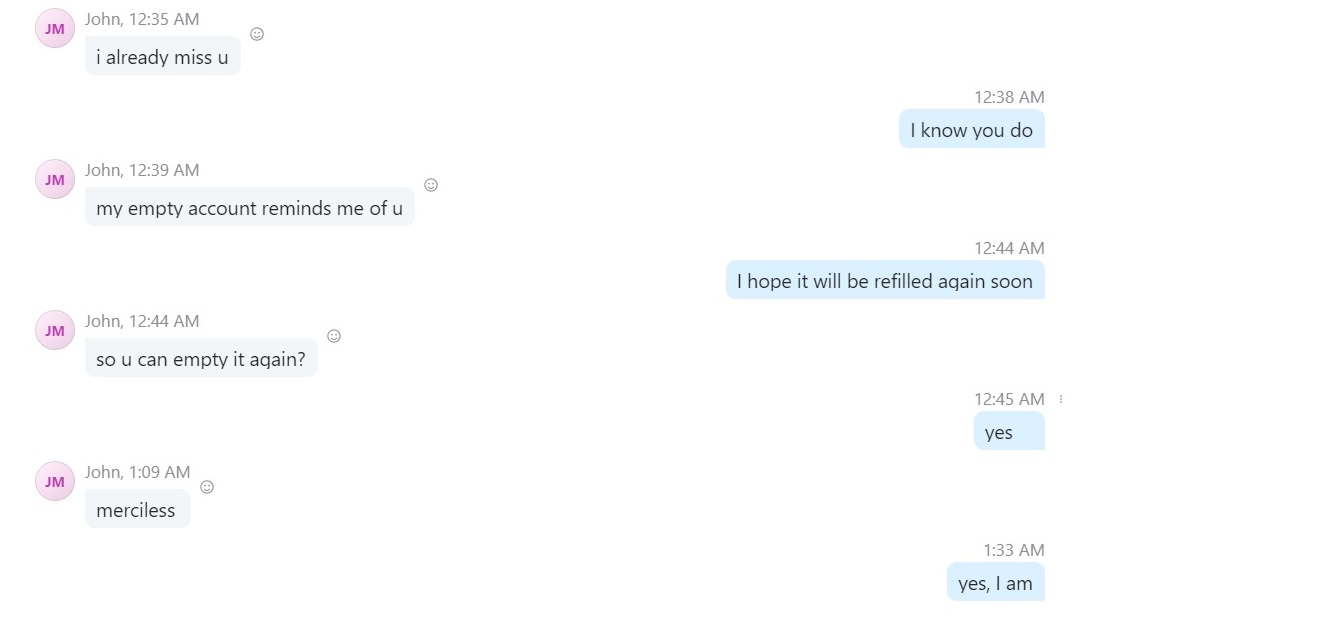Viewport: 1325px width, 633px height.
Task: Click the sent 'yes' message bubble
Action: 1009,432
